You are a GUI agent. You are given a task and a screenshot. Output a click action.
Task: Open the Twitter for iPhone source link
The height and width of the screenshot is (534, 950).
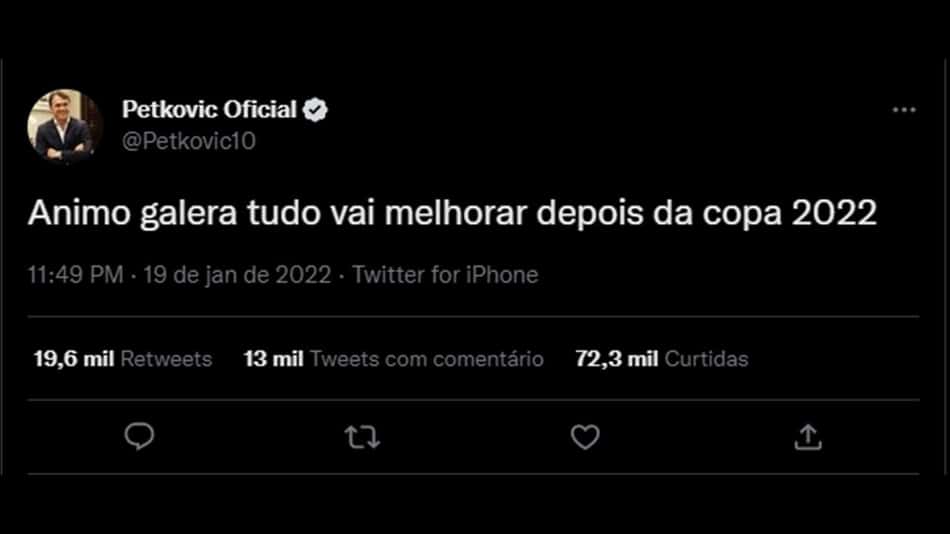445,275
